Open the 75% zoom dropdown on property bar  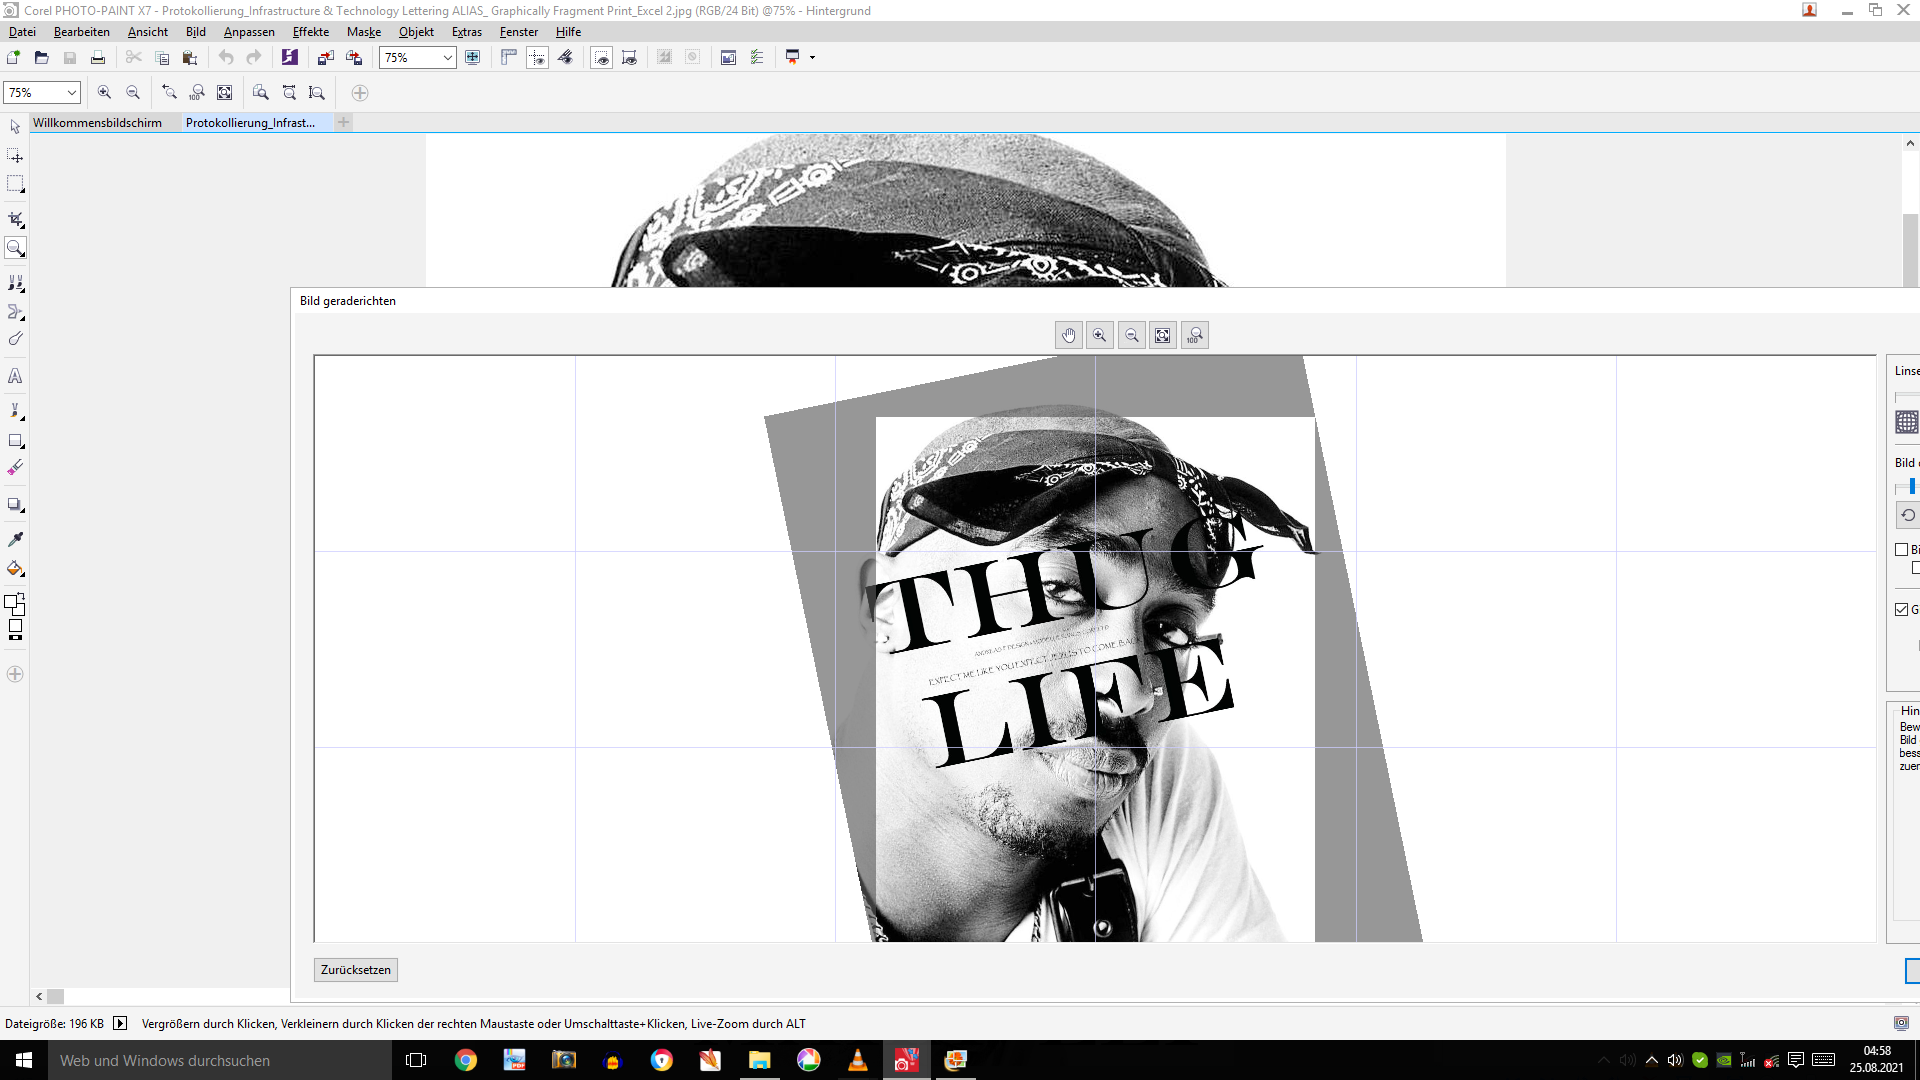point(72,93)
